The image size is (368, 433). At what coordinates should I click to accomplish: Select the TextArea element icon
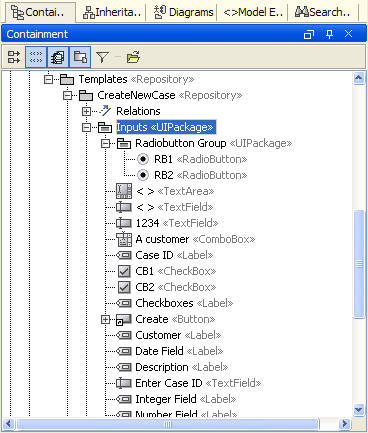click(x=124, y=191)
